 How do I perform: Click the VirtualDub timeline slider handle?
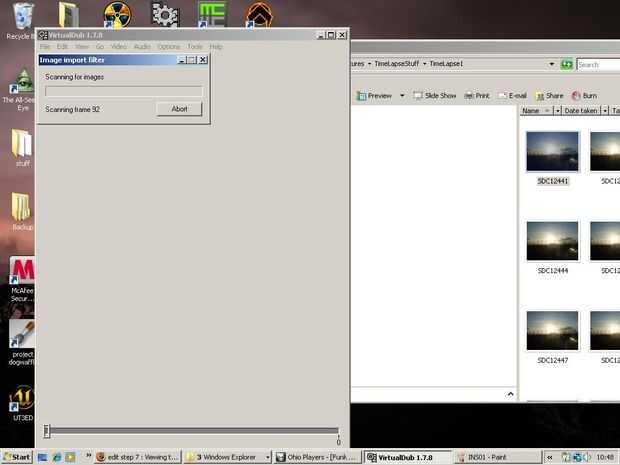[47, 431]
